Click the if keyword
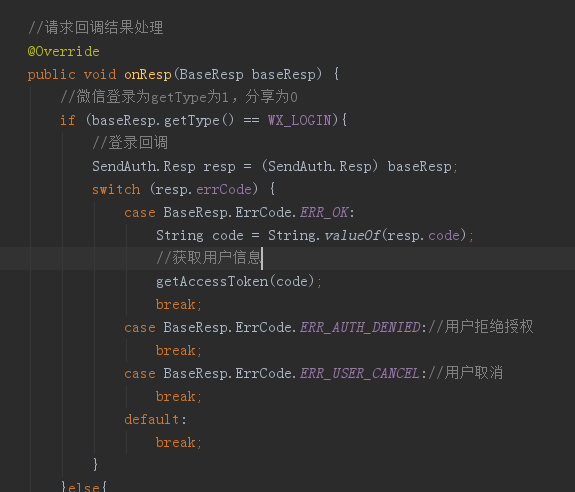 (x=68, y=120)
